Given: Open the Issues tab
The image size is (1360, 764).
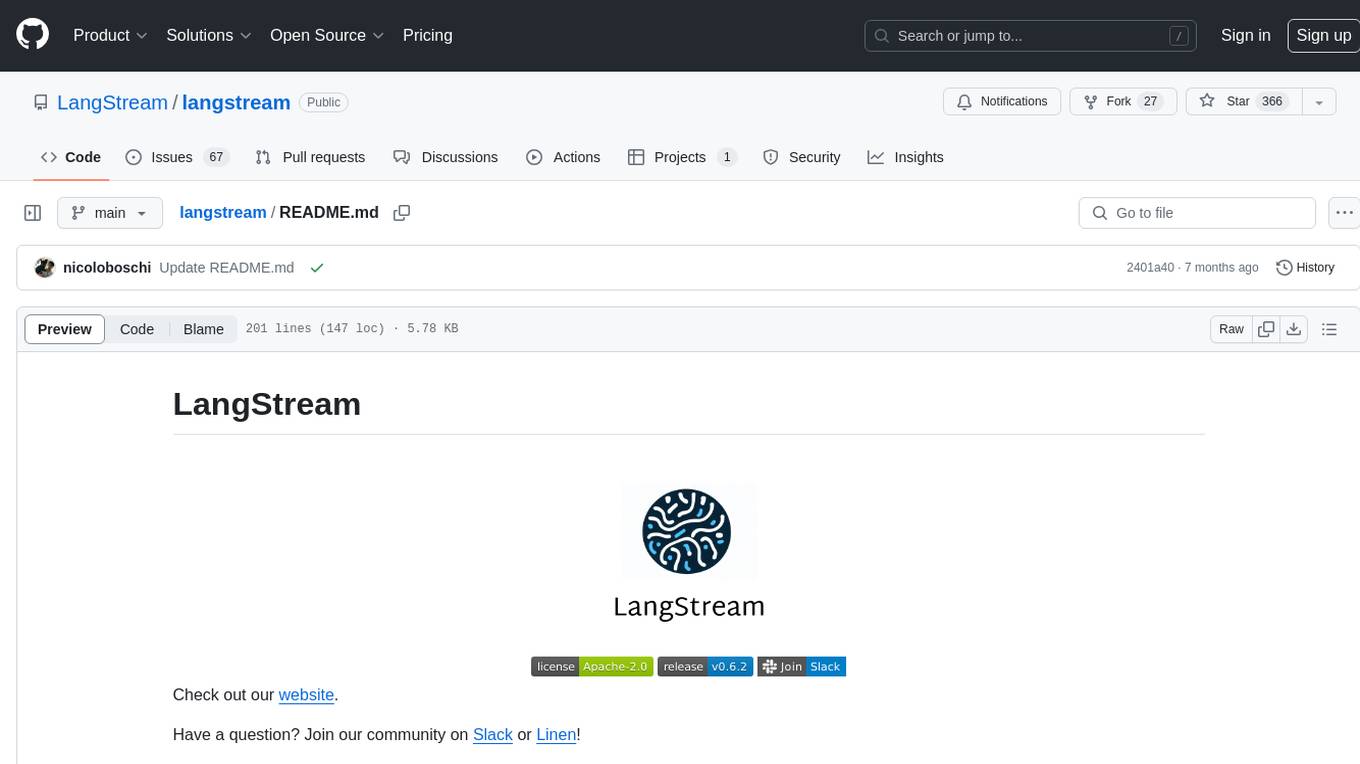Looking at the screenshot, I should click(177, 157).
